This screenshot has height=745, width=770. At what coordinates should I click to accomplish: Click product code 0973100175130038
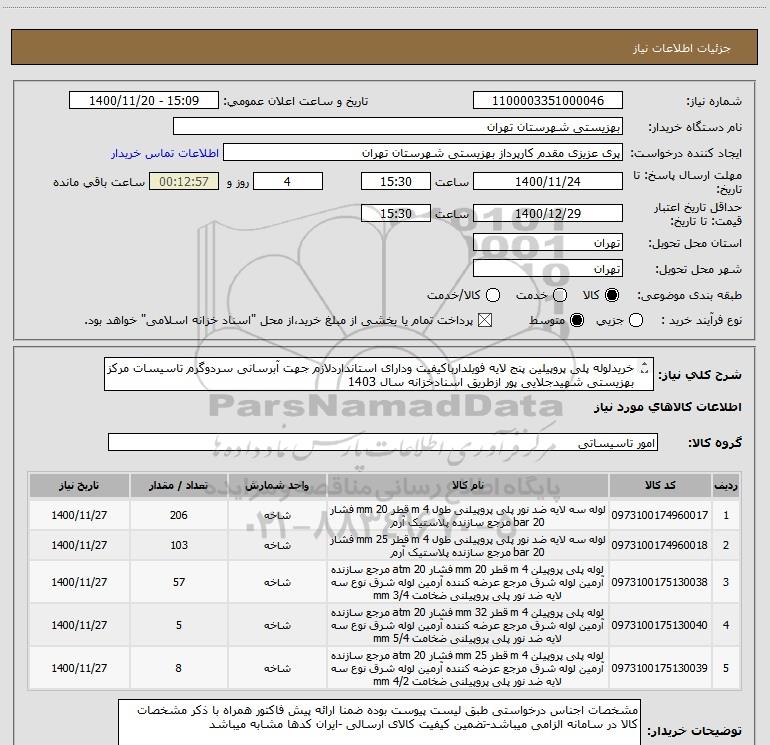tap(660, 582)
